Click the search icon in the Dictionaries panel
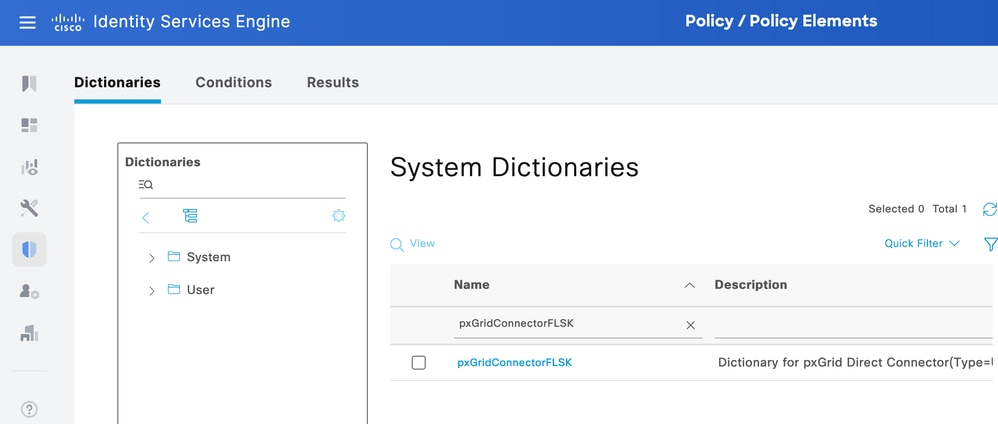Screen dimensions: 998x424 146,185
